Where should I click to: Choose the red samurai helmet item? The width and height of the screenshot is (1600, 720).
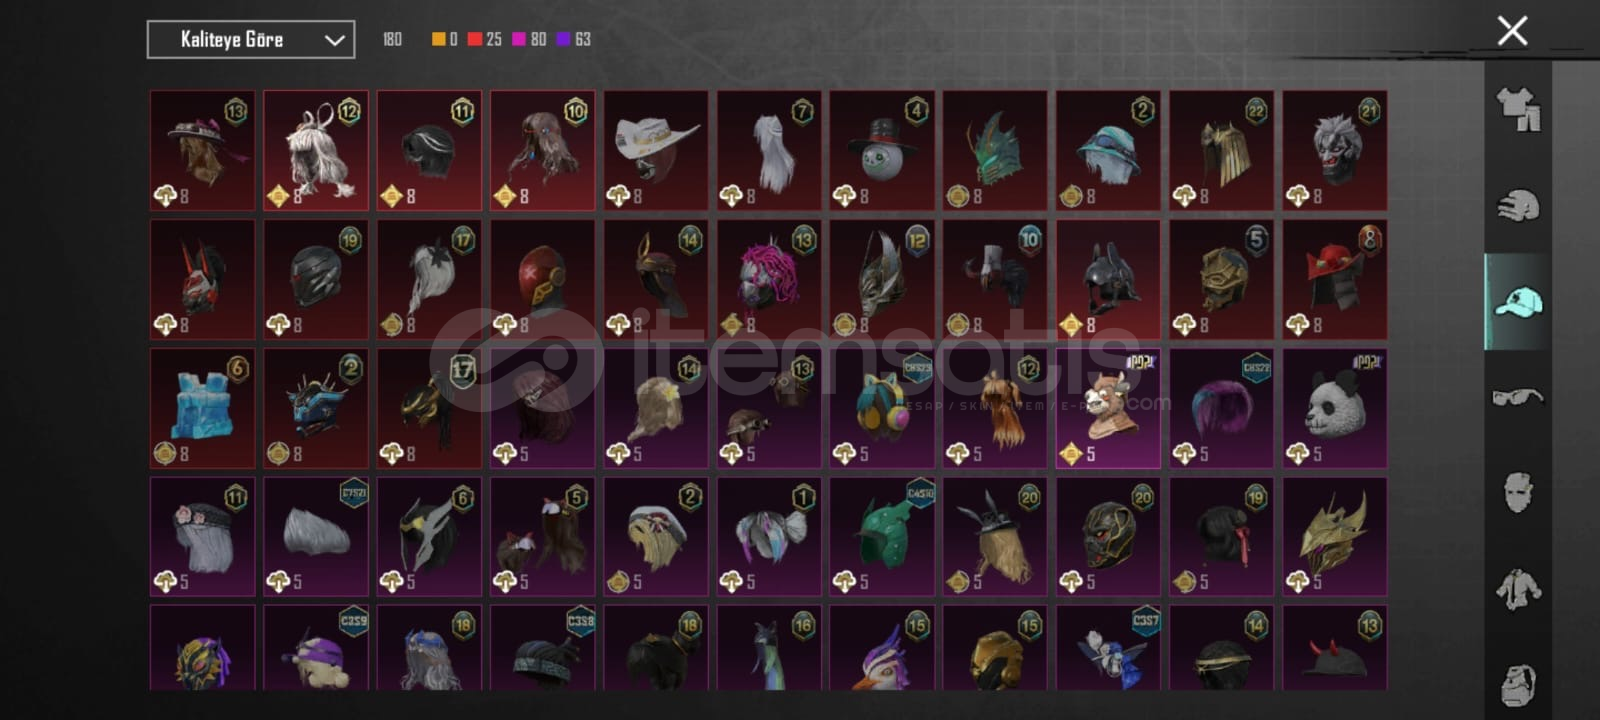[x=1334, y=279]
